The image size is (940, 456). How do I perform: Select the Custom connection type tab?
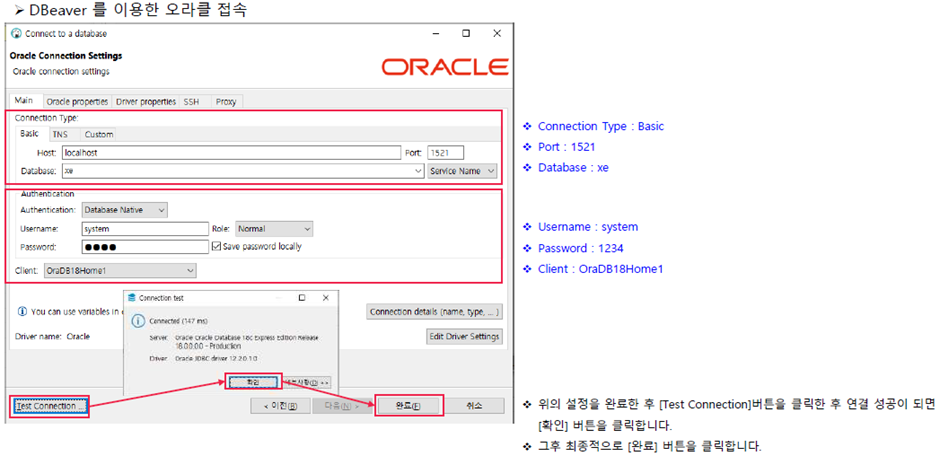tap(98, 134)
